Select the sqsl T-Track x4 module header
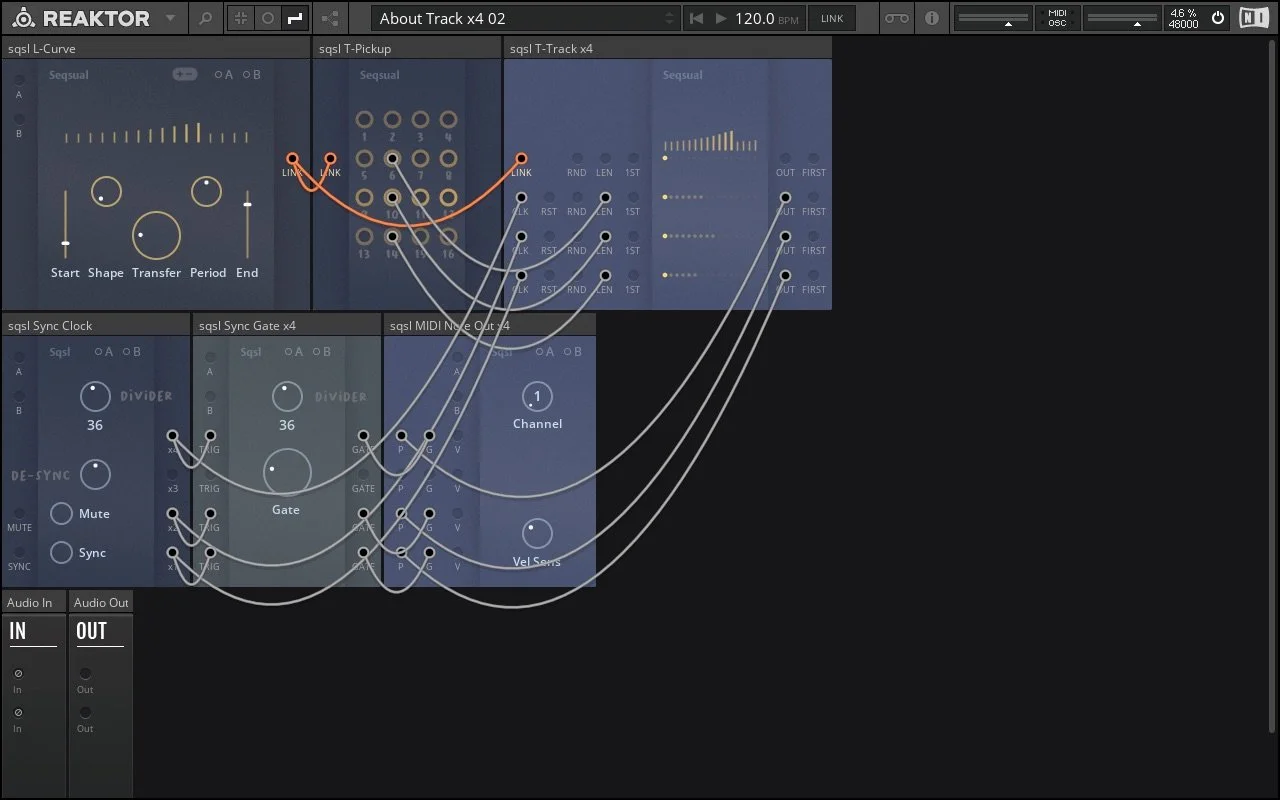The width and height of the screenshot is (1280, 800). (668, 48)
